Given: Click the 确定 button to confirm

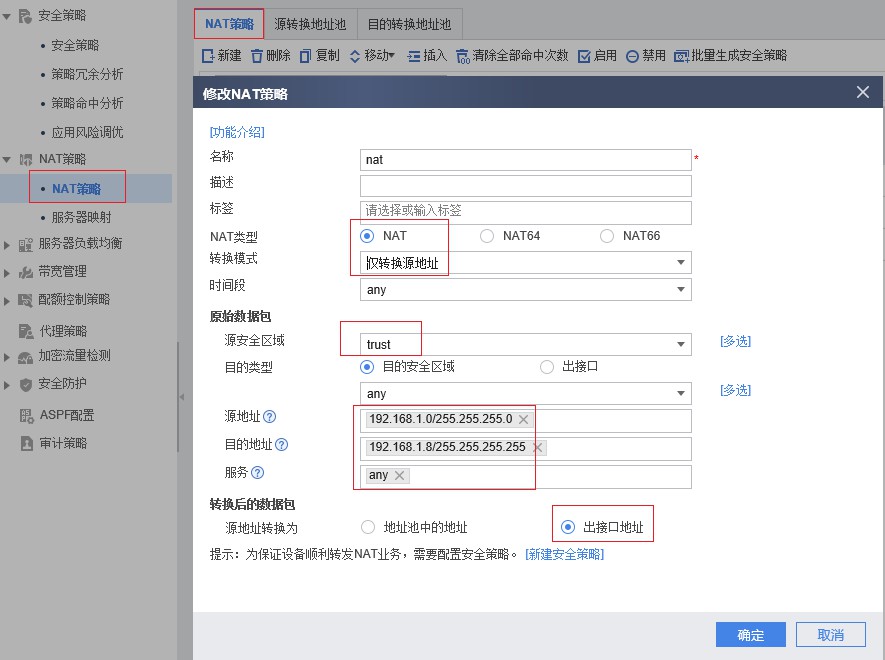Looking at the screenshot, I should [750, 635].
